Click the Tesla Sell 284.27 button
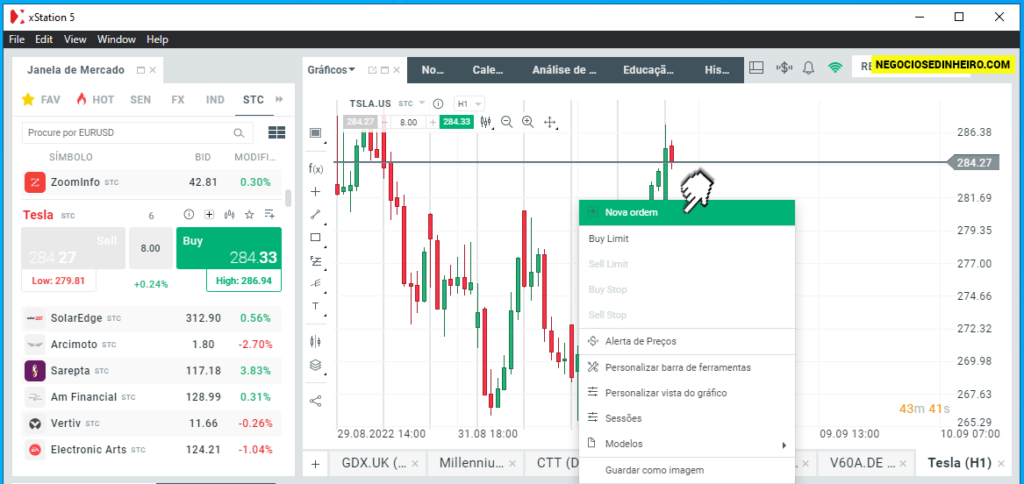Image resolution: width=1024 pixels, height=484 pixels. (72, 248)
